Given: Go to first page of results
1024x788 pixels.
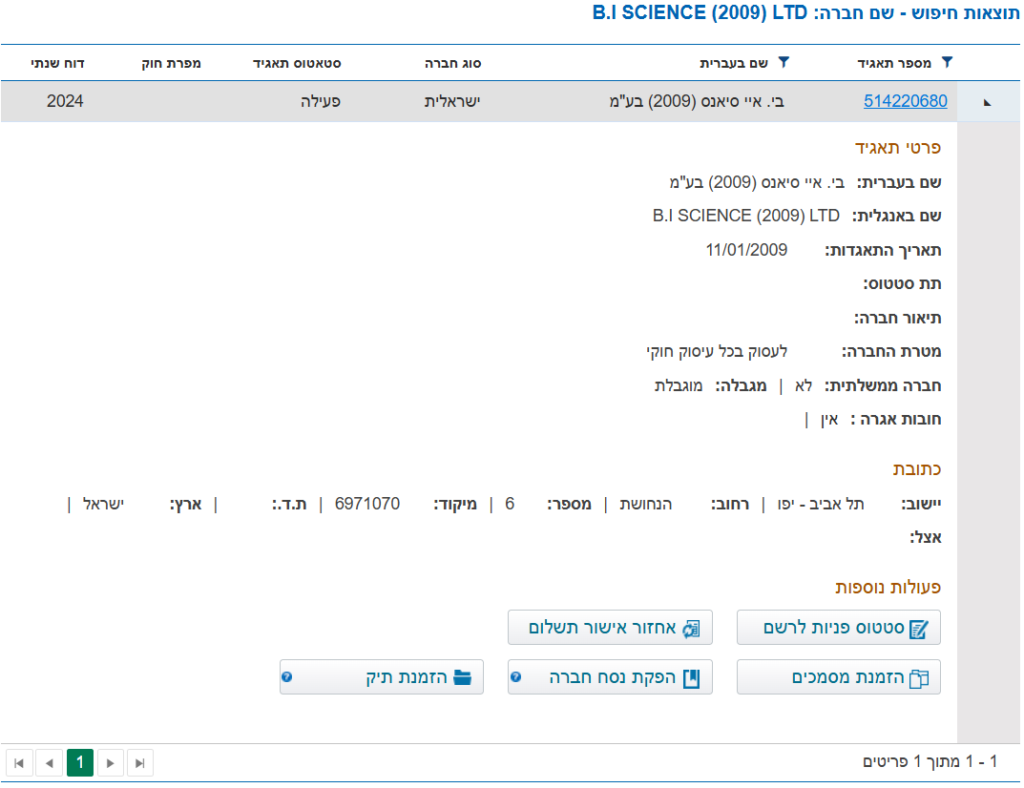Looking at the screenshot, I should pos(19,763).
